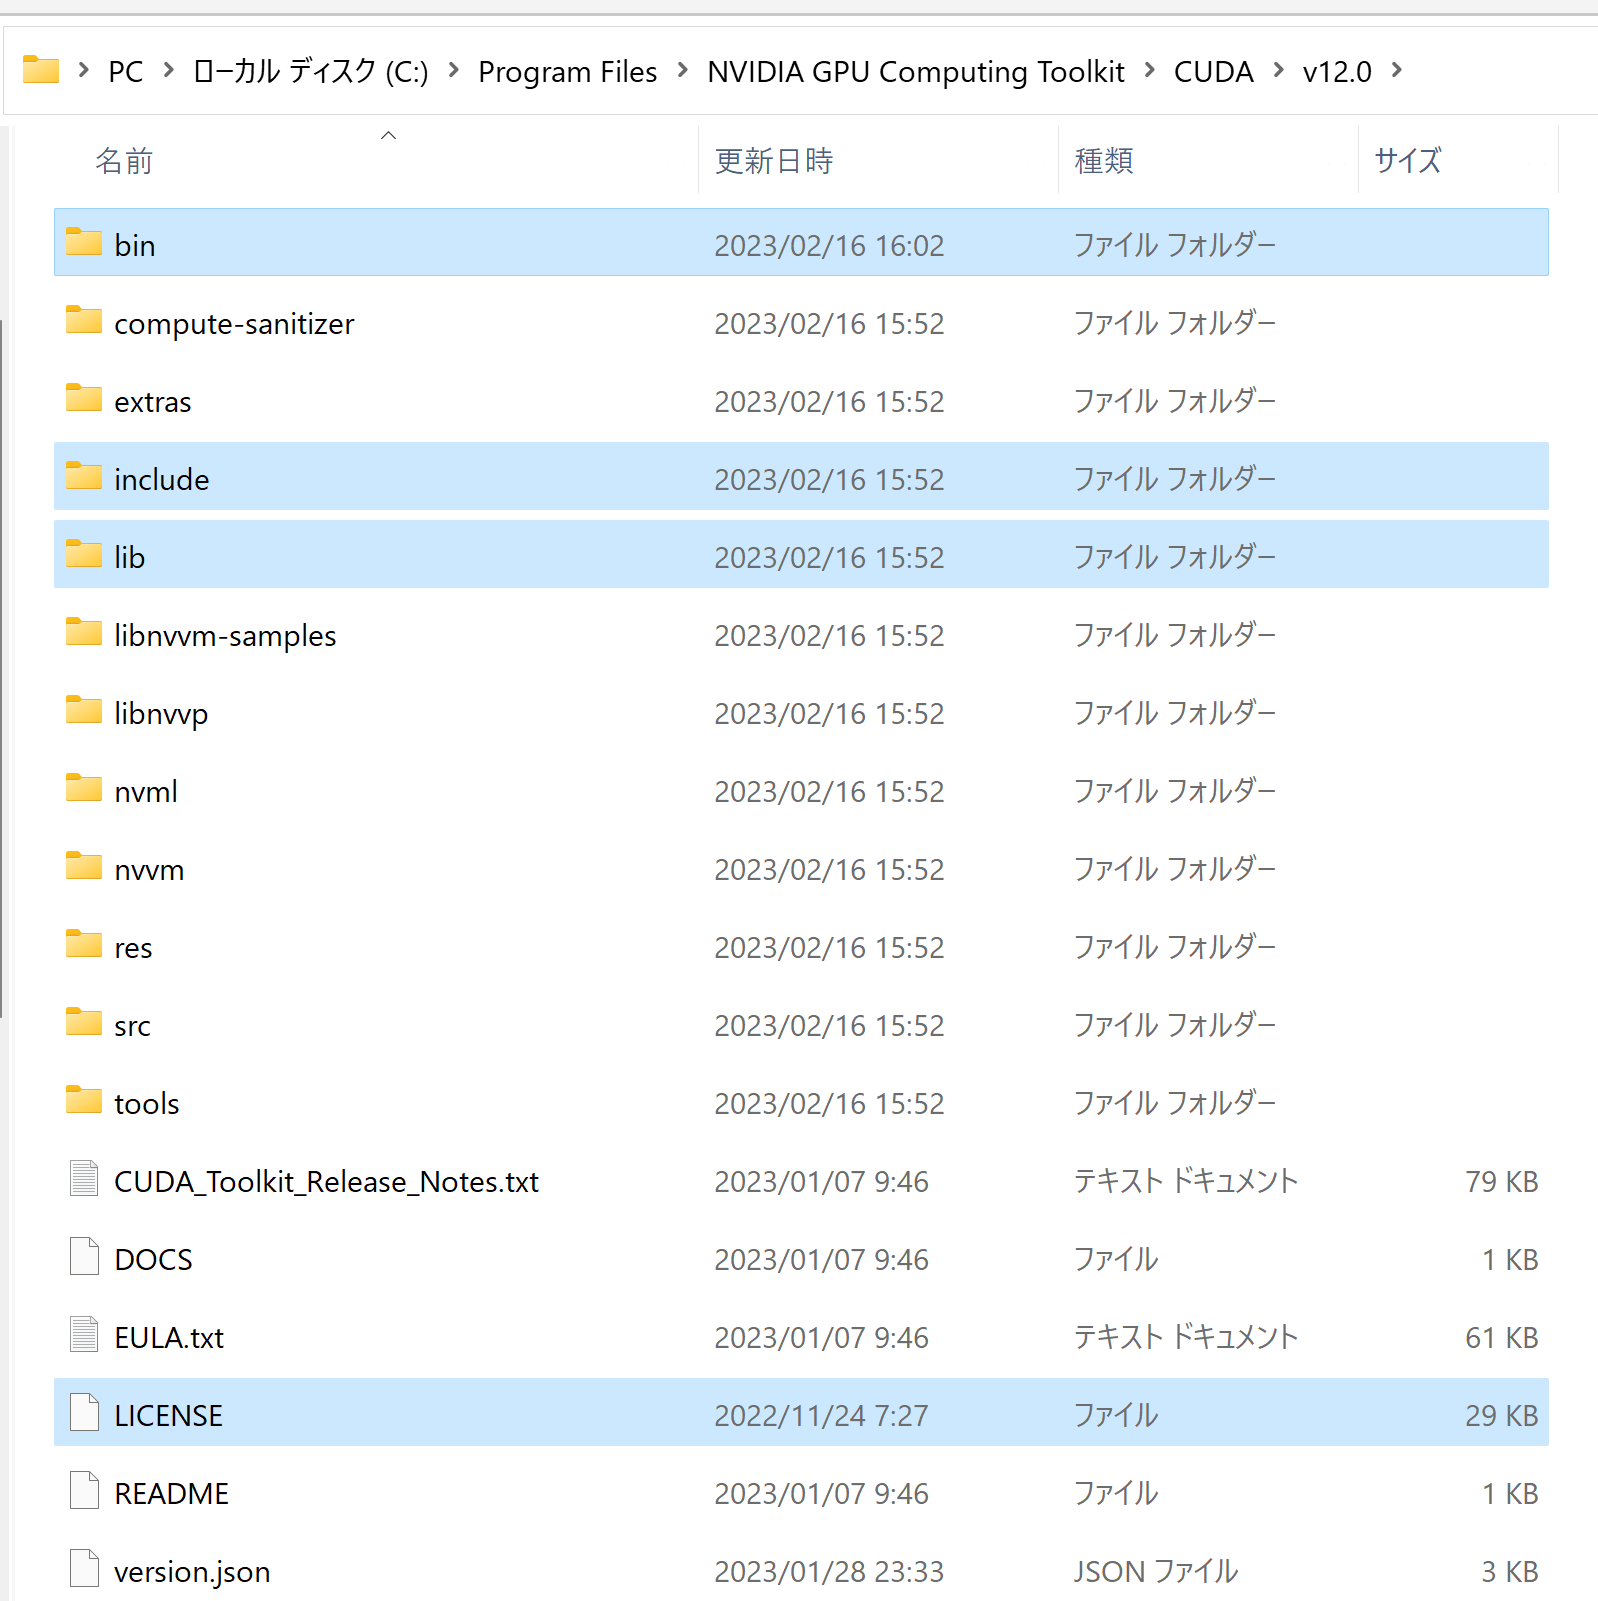
Task: Click the version.json date 2023/01/28 23:33
Action: click(x=829, y=1572)
